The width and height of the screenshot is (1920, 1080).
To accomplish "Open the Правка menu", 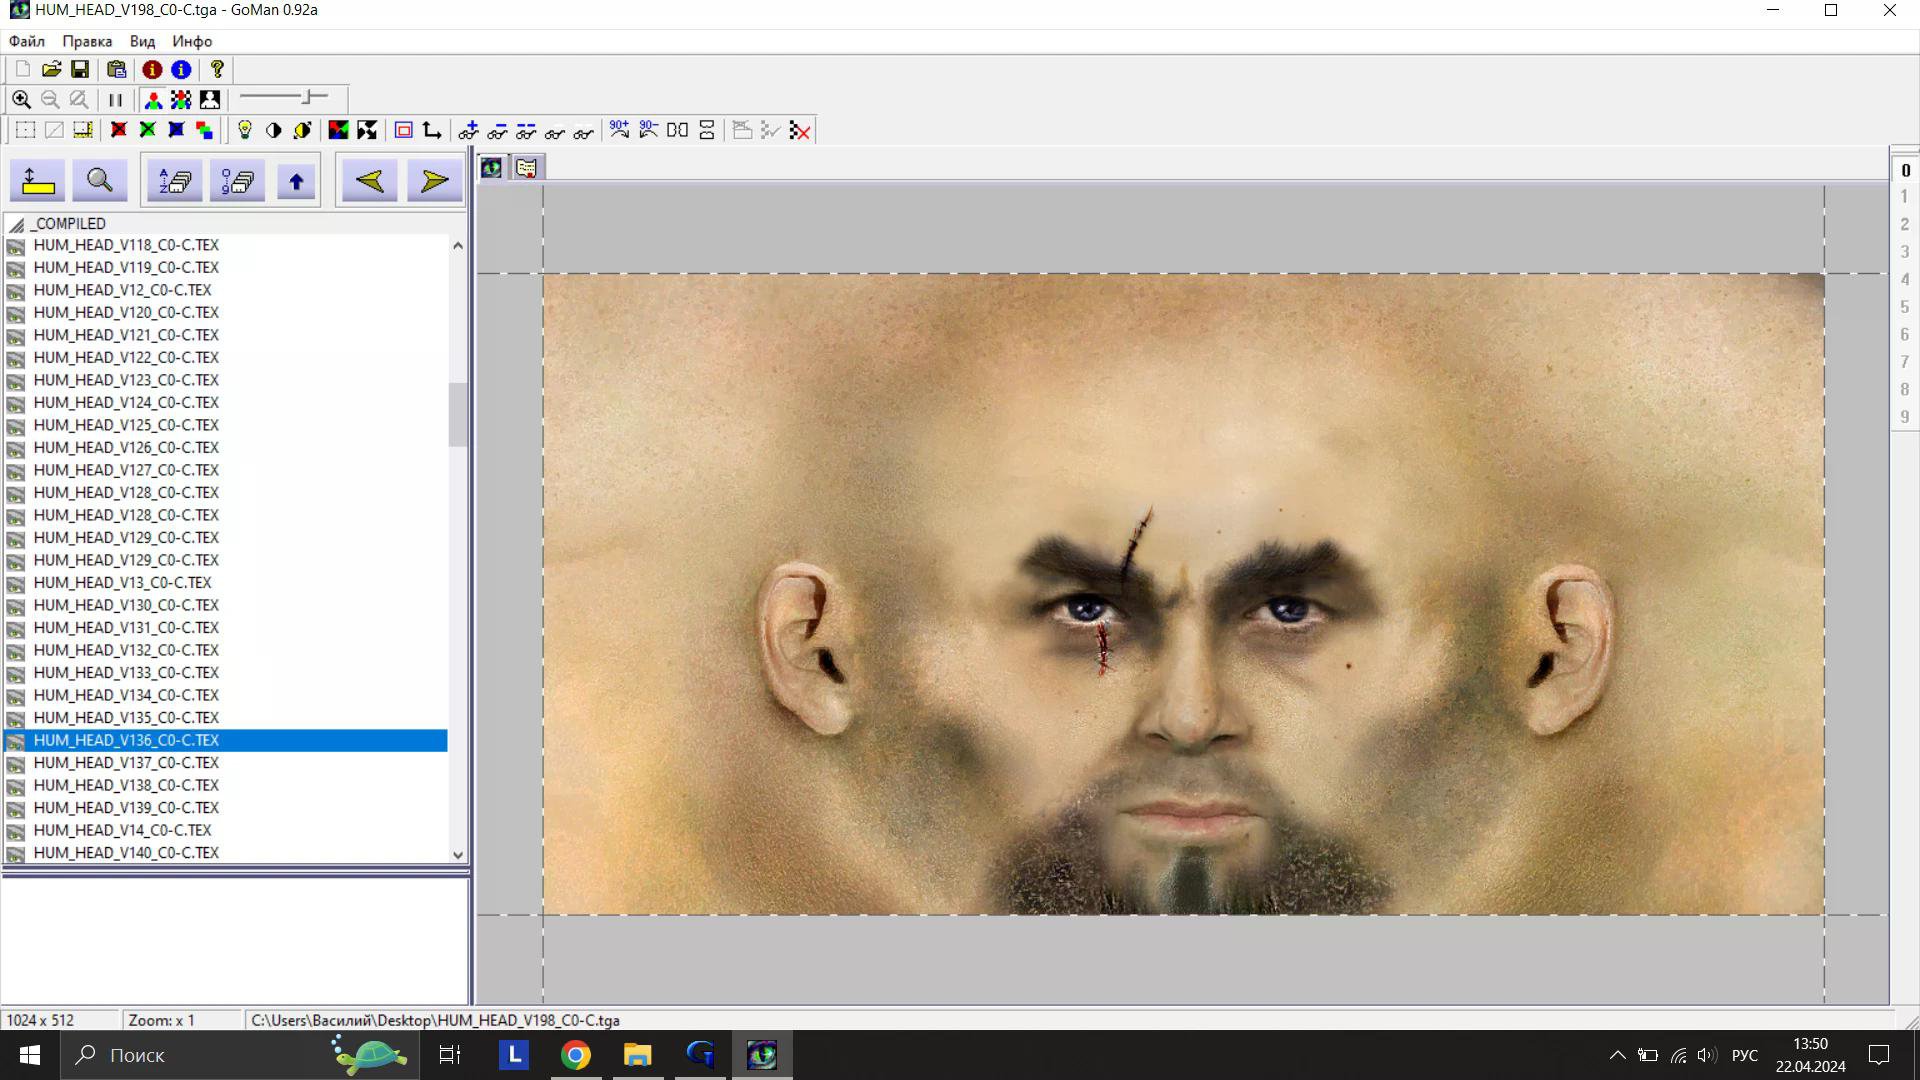I will point(87,41).
